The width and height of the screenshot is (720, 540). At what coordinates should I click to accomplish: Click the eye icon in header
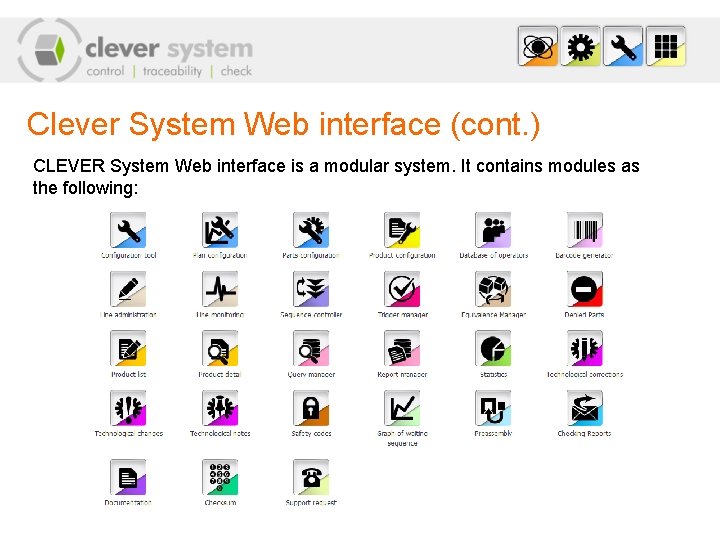click(538, 46)
